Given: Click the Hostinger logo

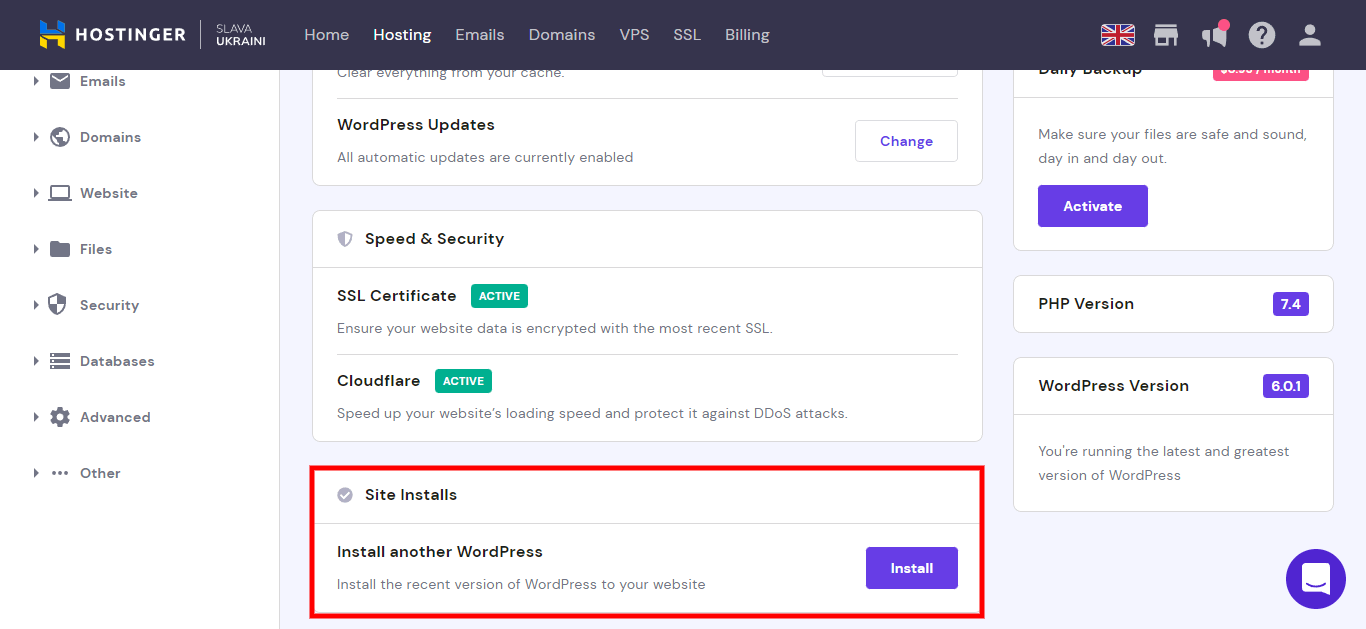Looking at the screenshot, I should (113, 35).
